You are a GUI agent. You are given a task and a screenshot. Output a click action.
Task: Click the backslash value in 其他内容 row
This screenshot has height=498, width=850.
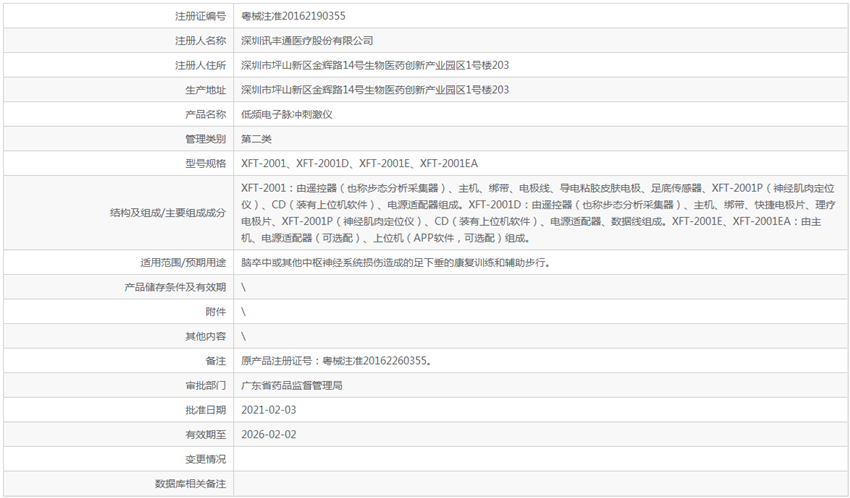pos(243,337)
